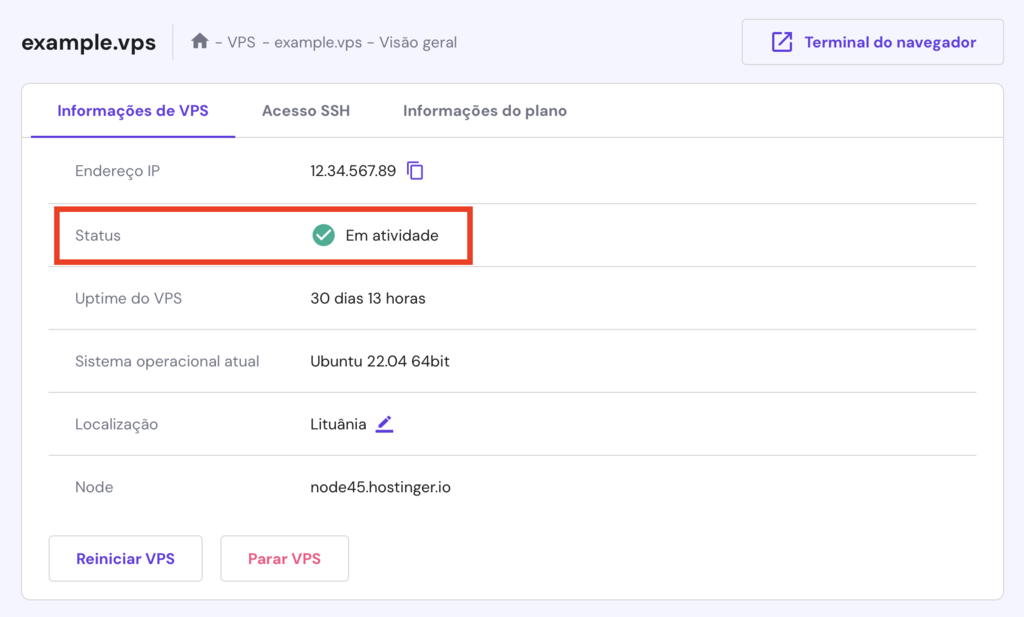Click the home icon in the breadcrumb
This screenshot has width=1024, height=617.
coord(199,42)
